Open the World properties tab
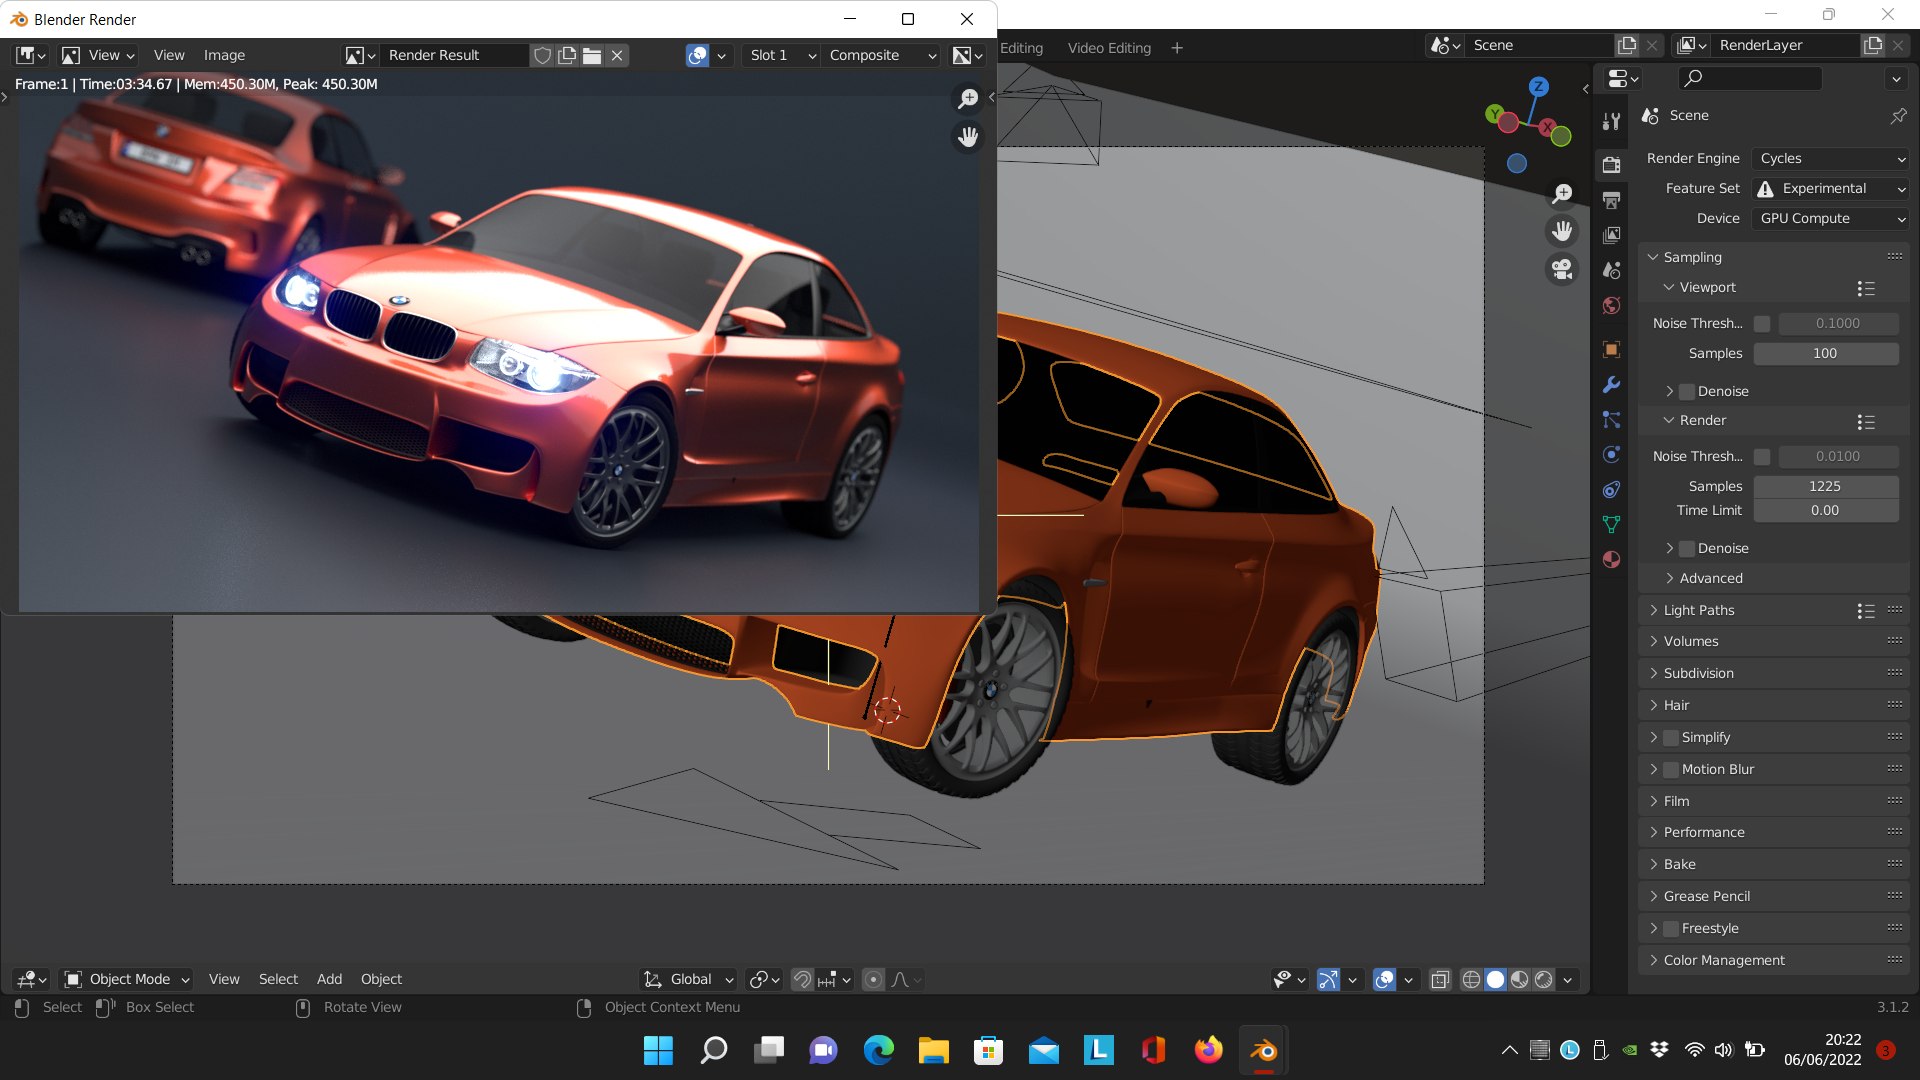Screen dimensions: 1920x1080 coord(1611,305)
